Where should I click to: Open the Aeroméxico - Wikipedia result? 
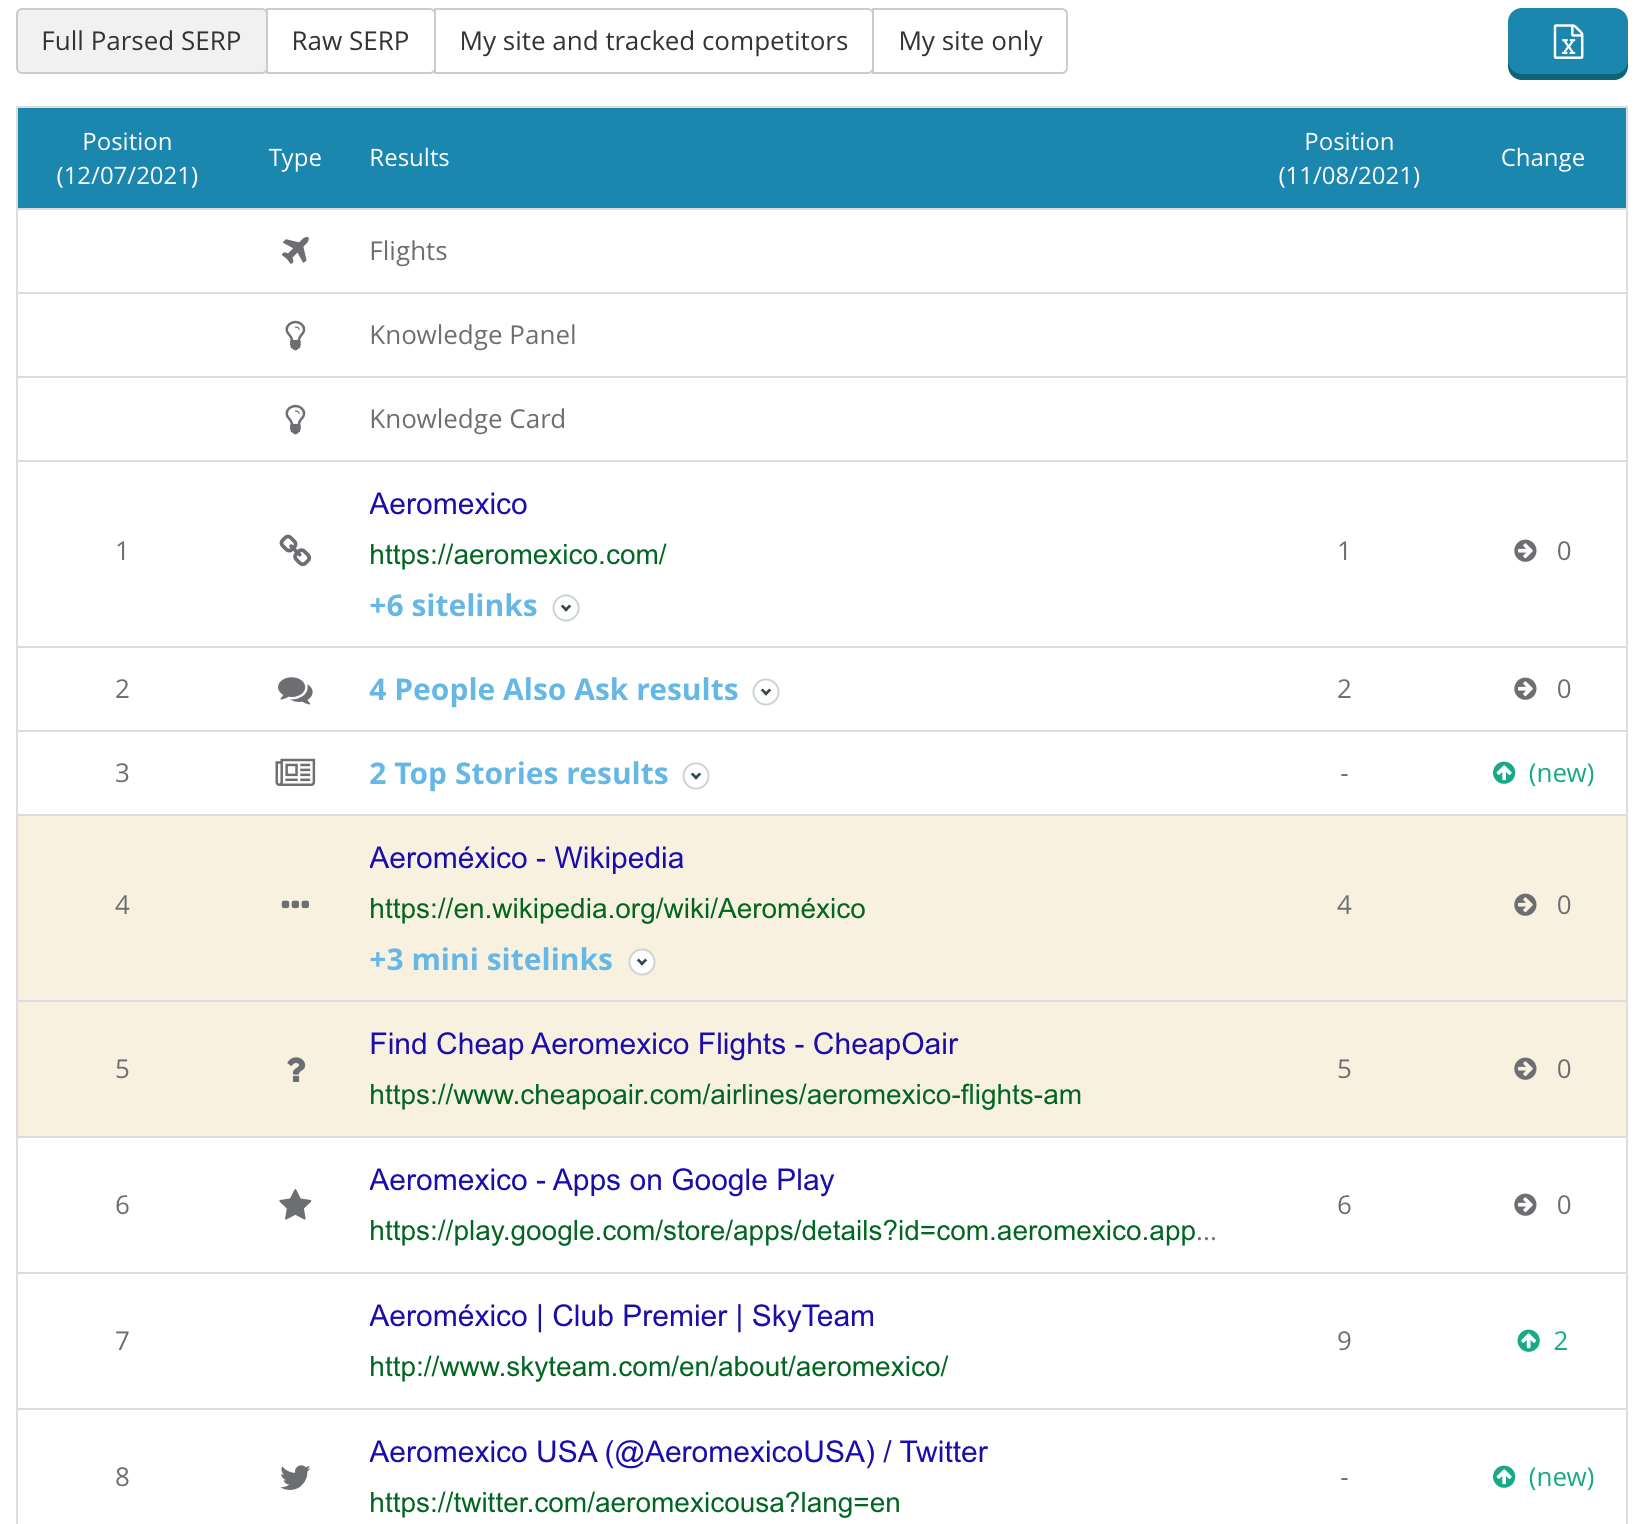pos(526,858)
